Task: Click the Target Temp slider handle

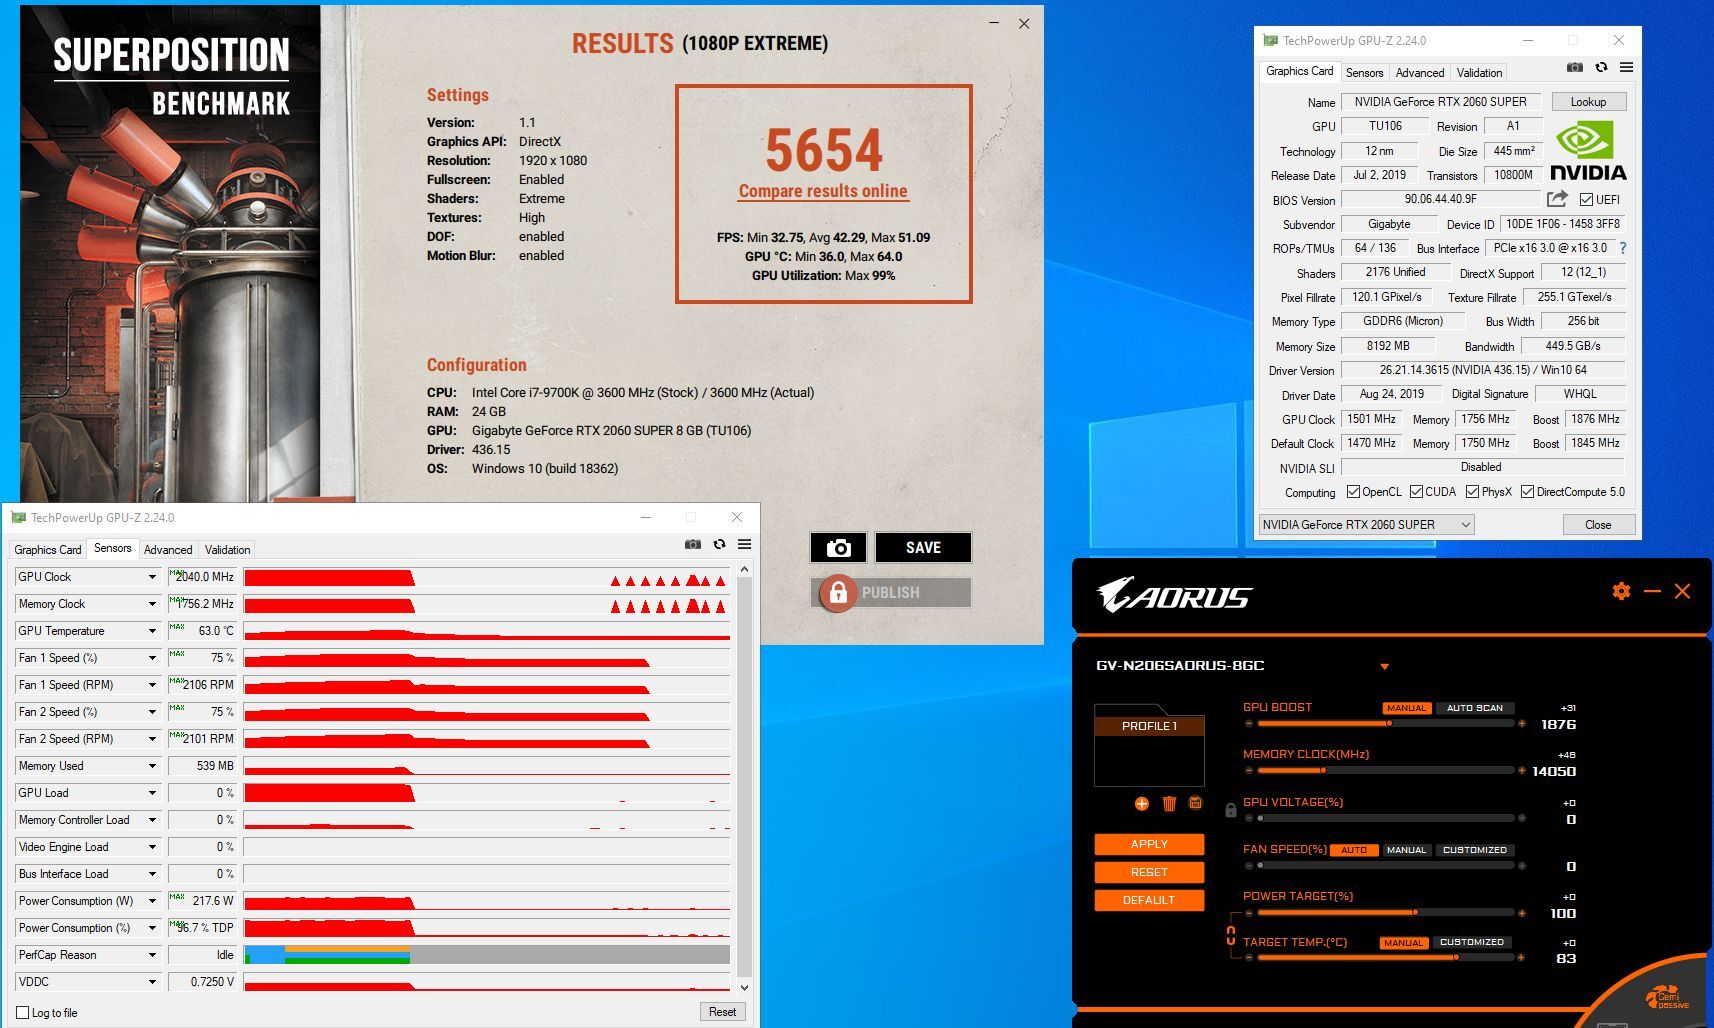Action: 1456,957
